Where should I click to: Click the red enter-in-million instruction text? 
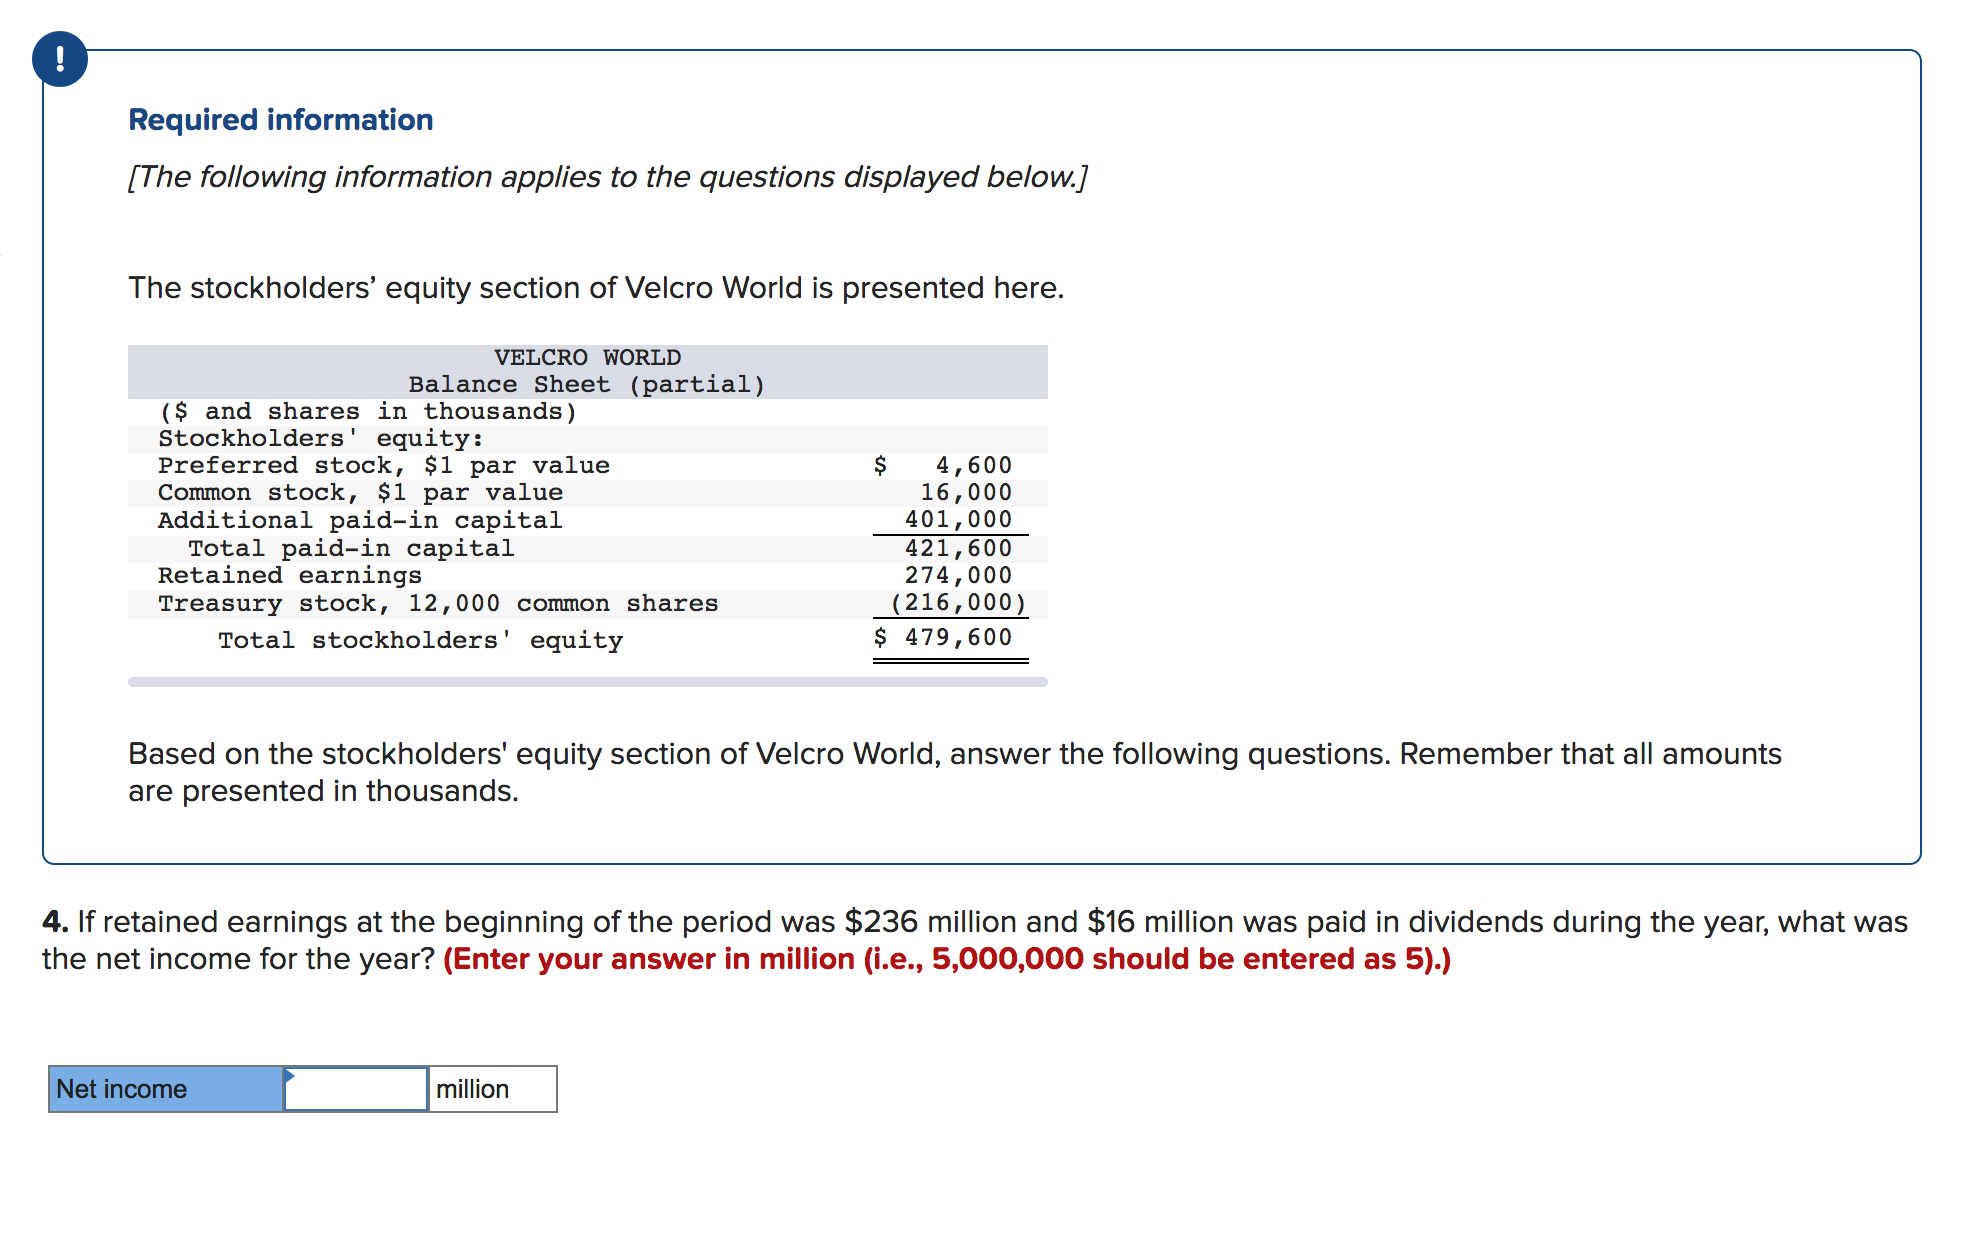coord(947,959)
